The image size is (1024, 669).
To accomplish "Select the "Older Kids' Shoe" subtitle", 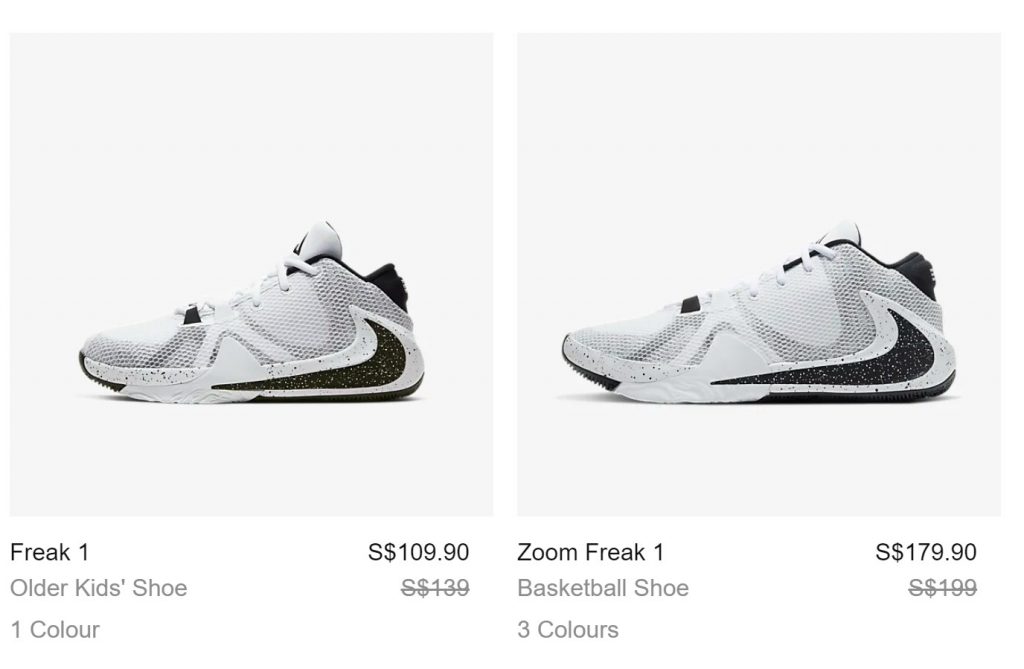I will pyautogui.click(x=98, y=588).
